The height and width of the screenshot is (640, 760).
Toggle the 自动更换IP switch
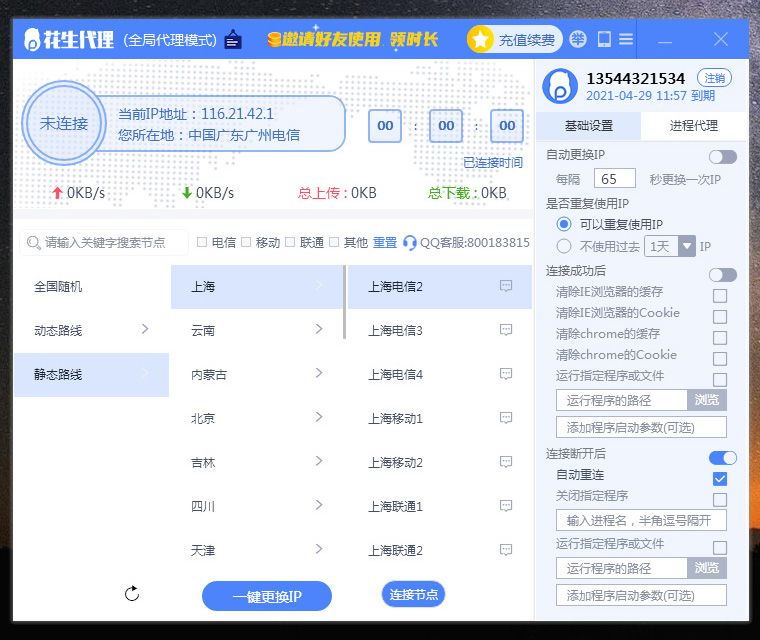[722, 157]
